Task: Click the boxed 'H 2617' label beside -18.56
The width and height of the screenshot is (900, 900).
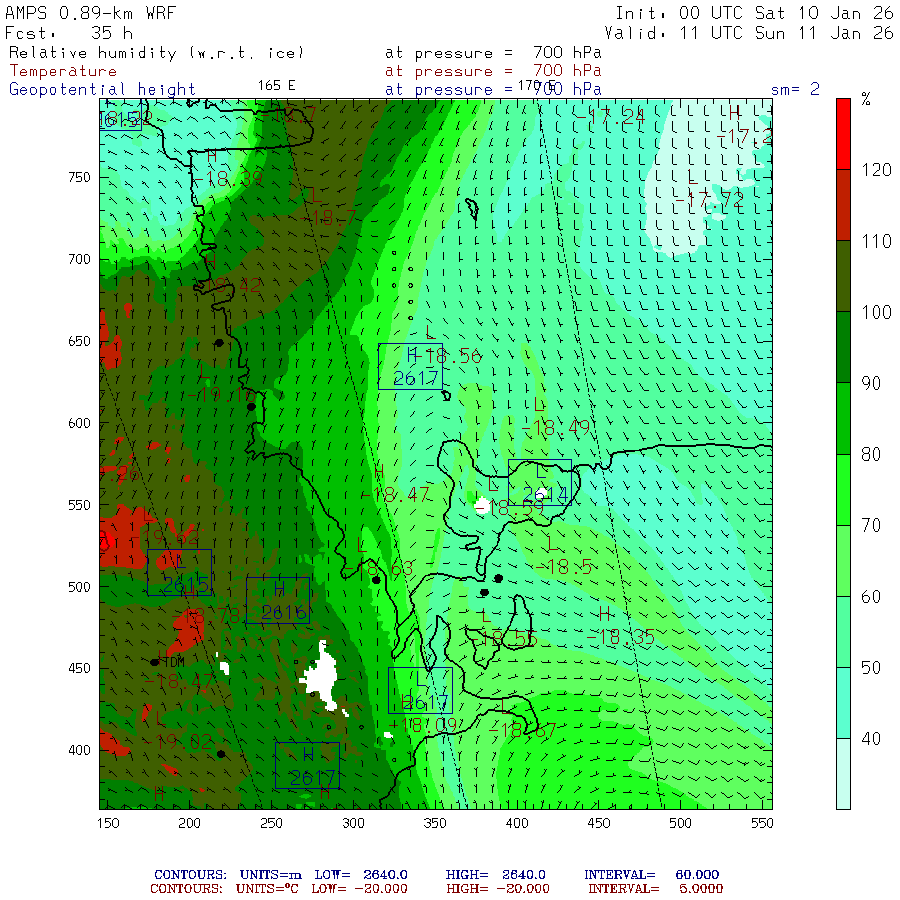Action: click(410, 366)
